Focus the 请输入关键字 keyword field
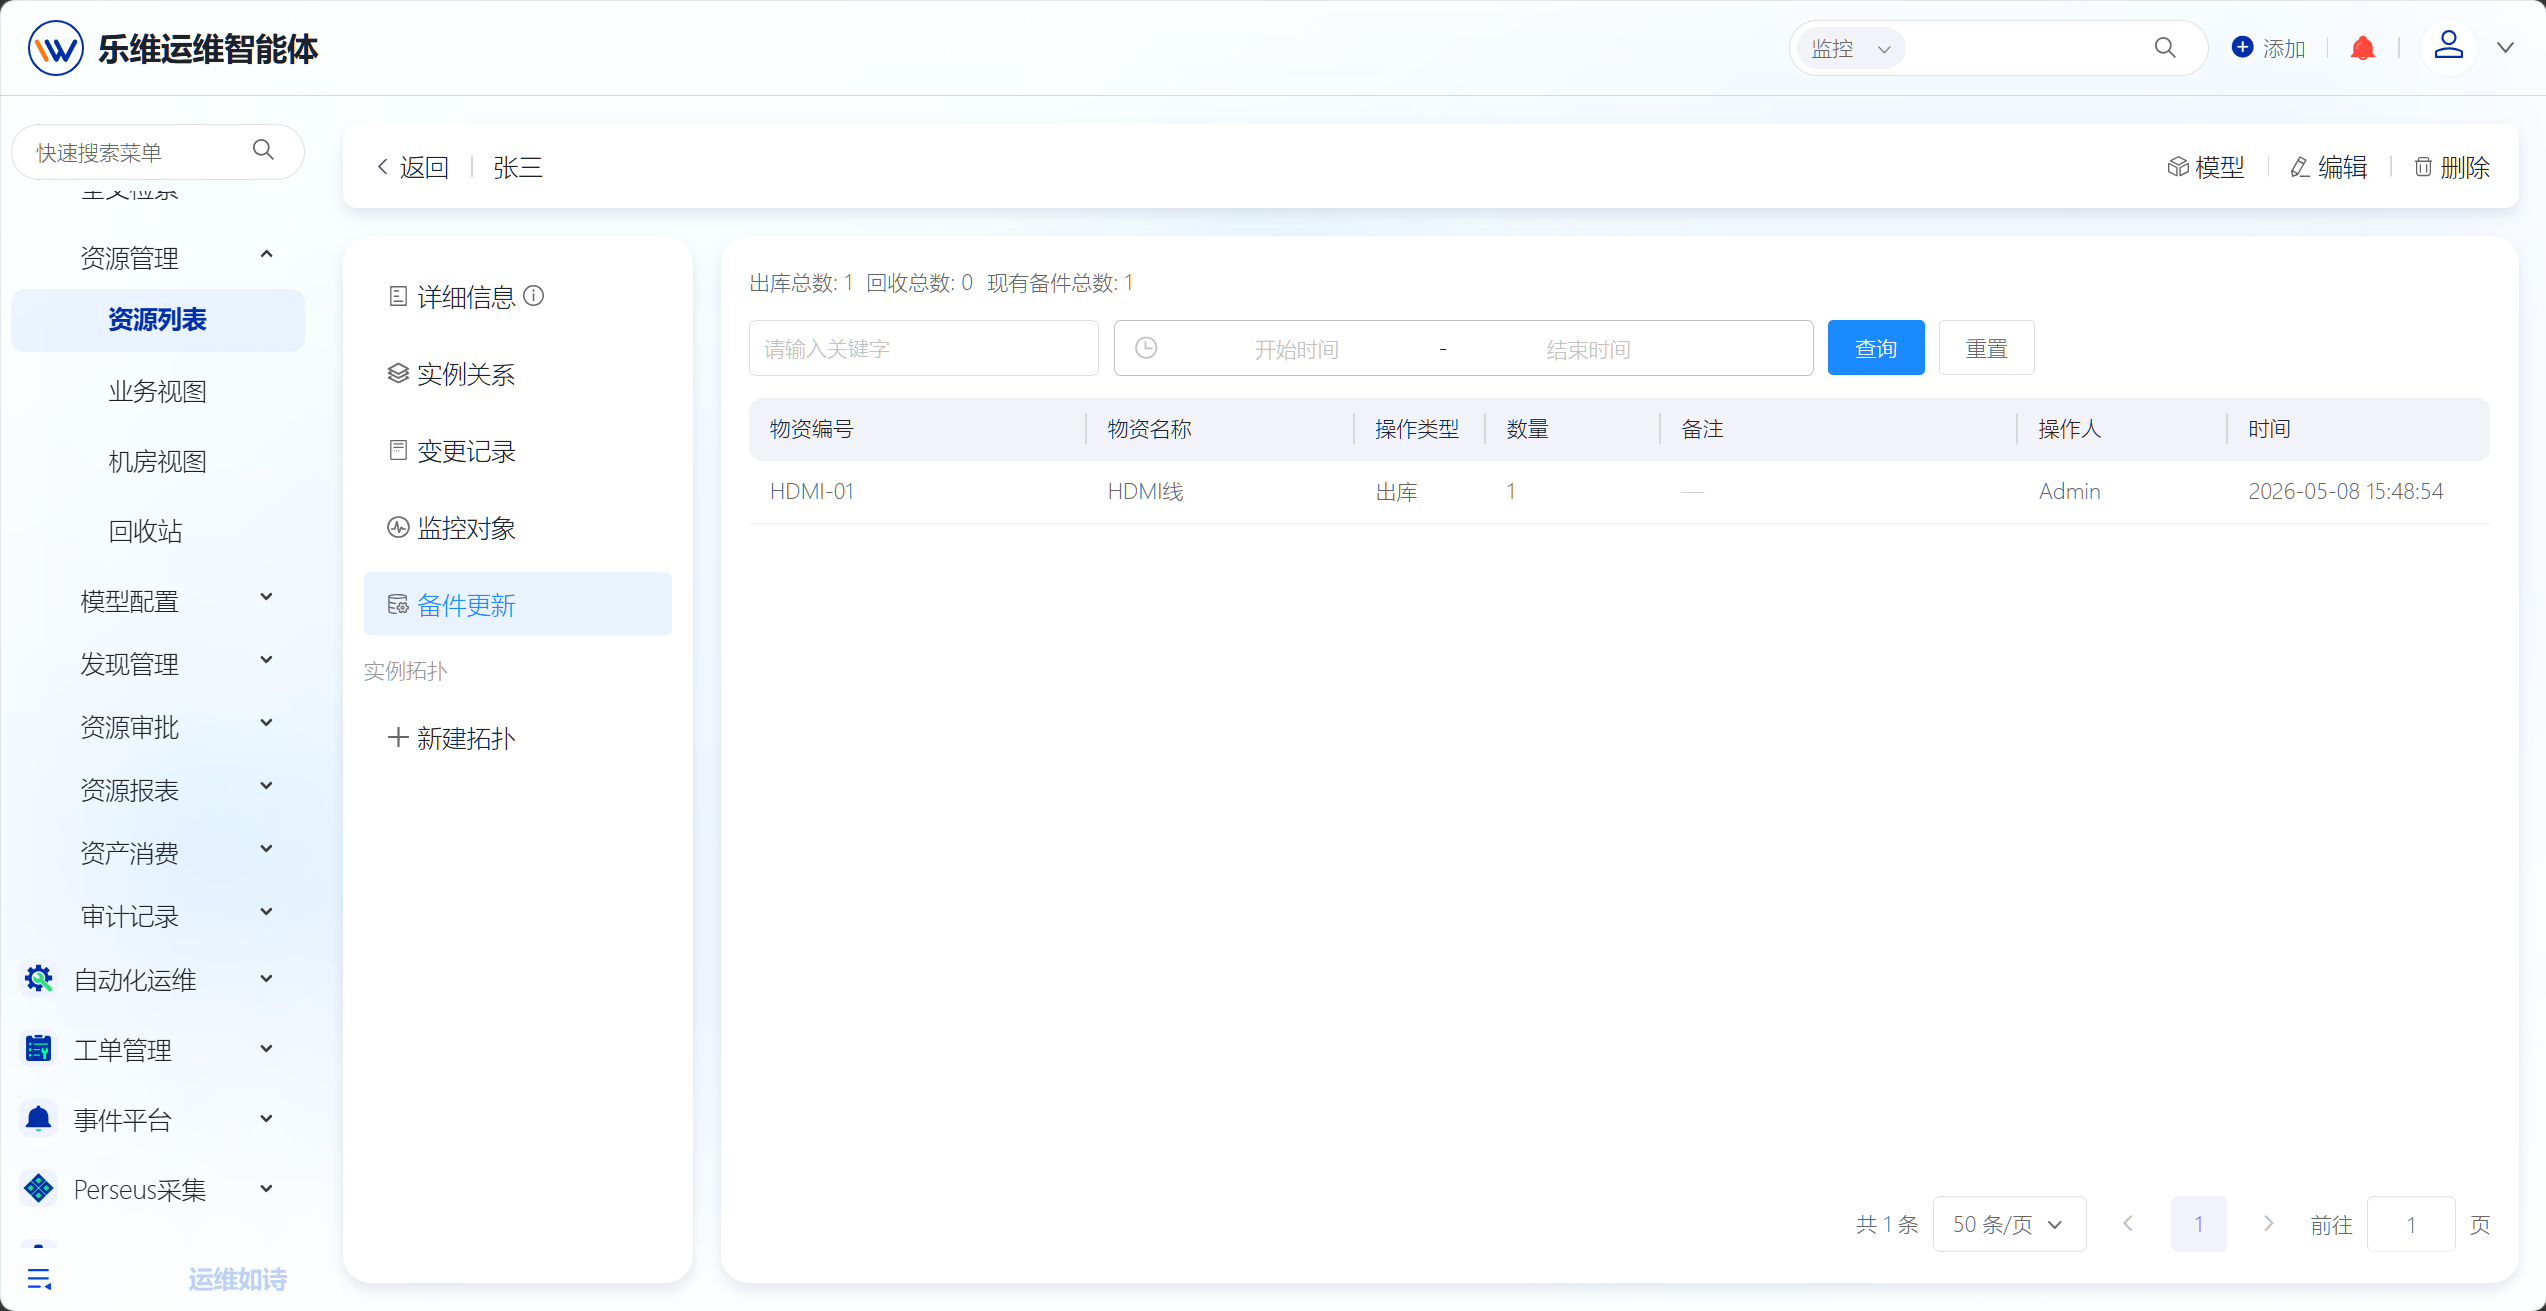This screenshot has width=2546, height=1311. click(924, 348)
